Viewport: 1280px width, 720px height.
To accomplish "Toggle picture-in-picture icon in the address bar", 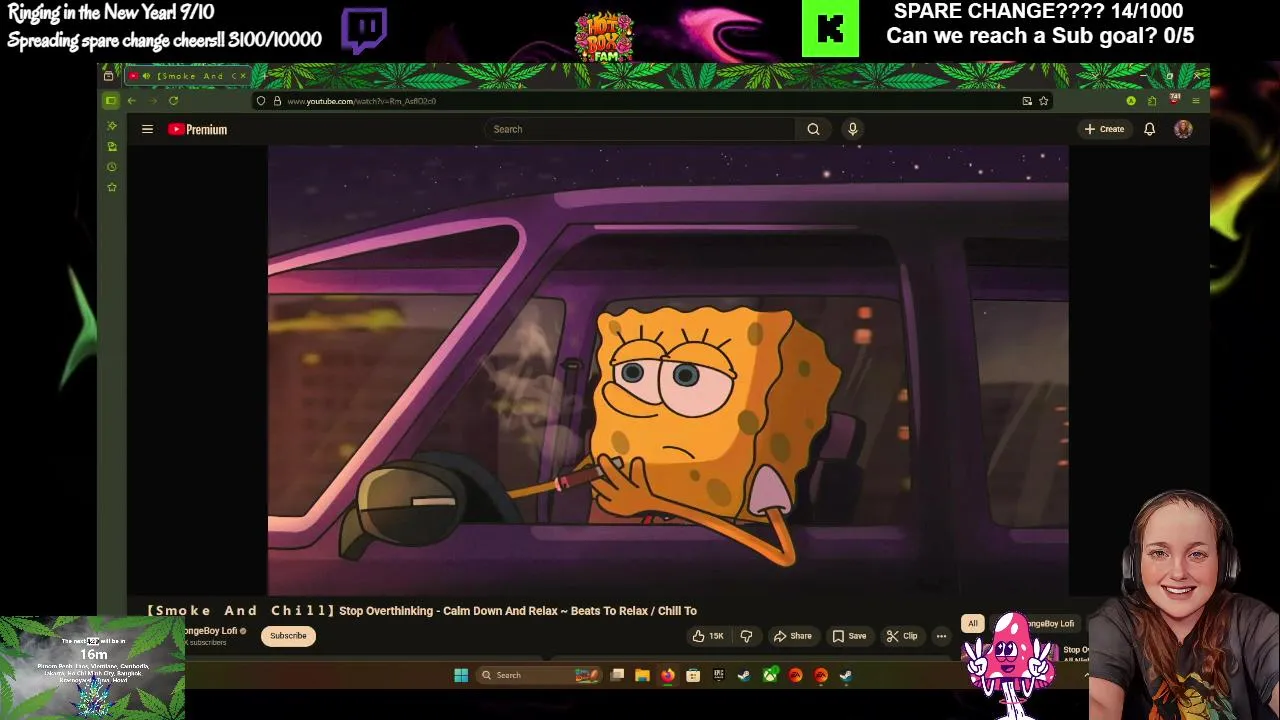I will tap(1027, 101).
